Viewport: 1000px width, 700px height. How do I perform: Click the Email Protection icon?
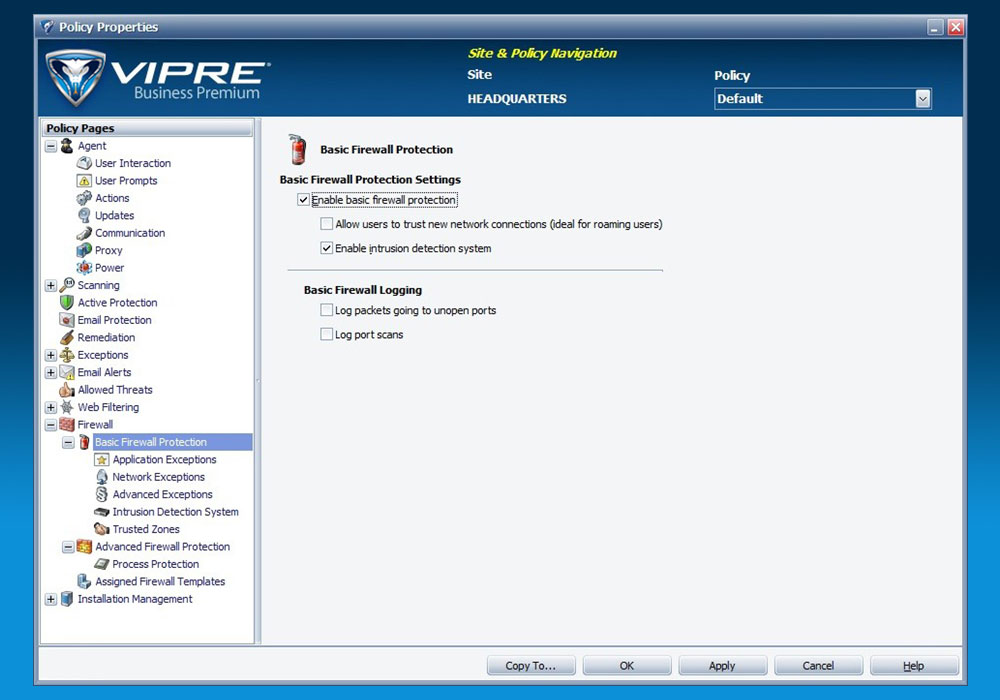[67, 320]
